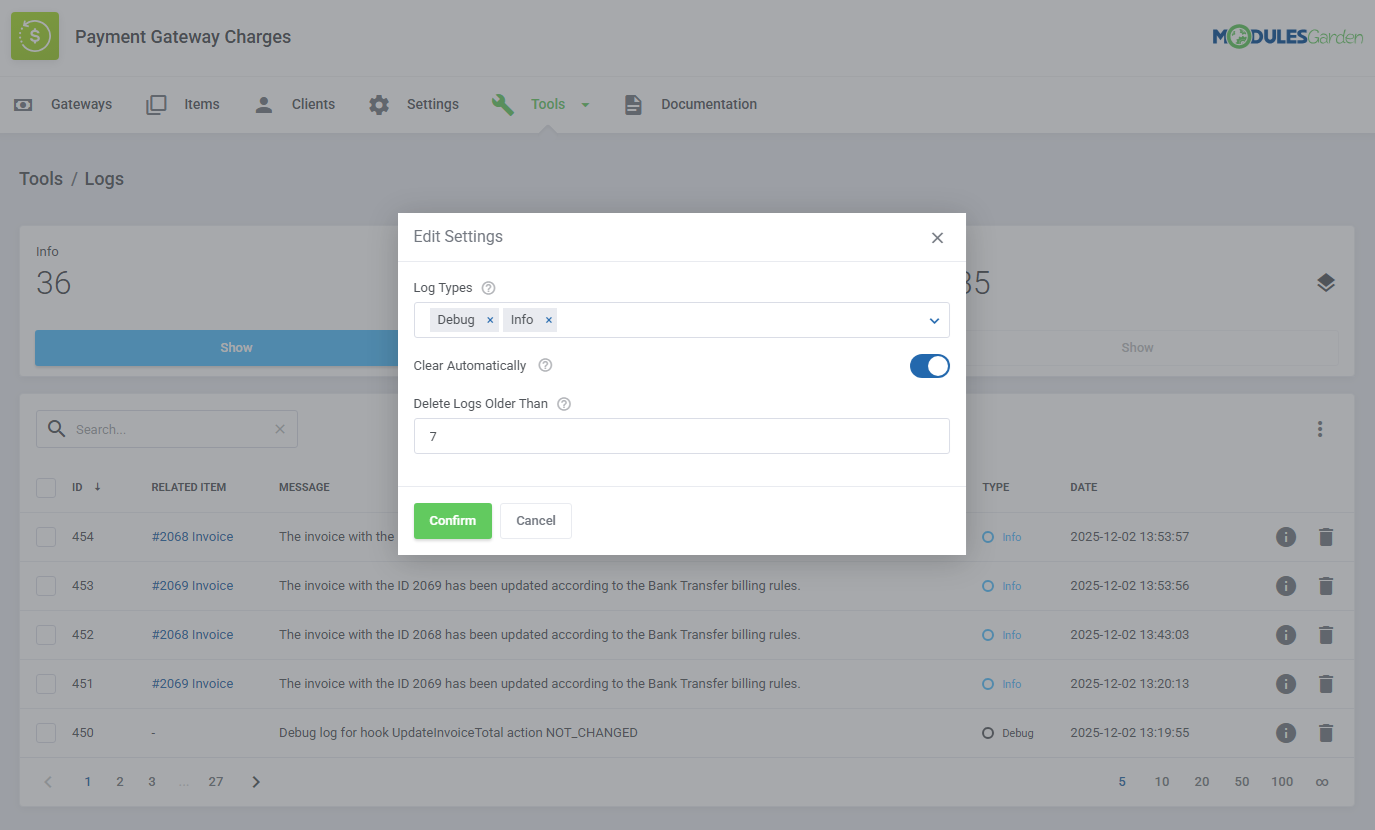The width and height of the screenshot is (1375, 830).
Task: Switch to the Gateways section
Action: [81, 103]
